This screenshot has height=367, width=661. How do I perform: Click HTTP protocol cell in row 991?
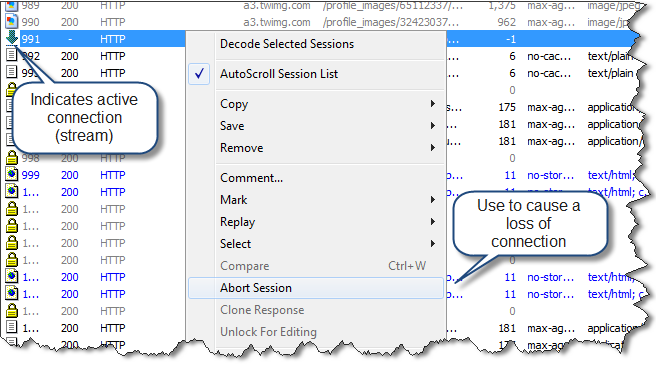click(113, 39)
